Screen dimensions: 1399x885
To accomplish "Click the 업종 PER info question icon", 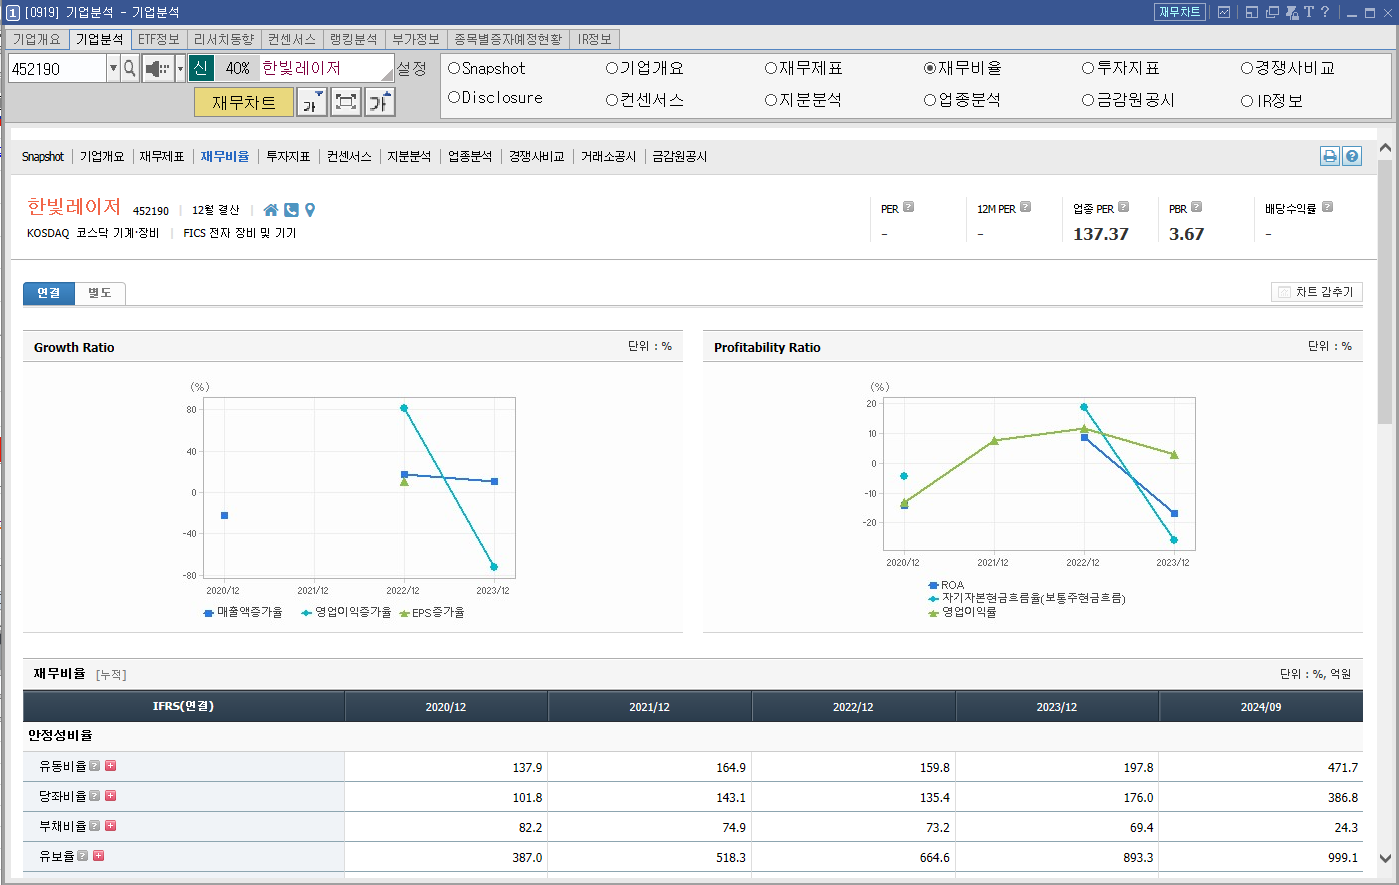I will 1123,207.
